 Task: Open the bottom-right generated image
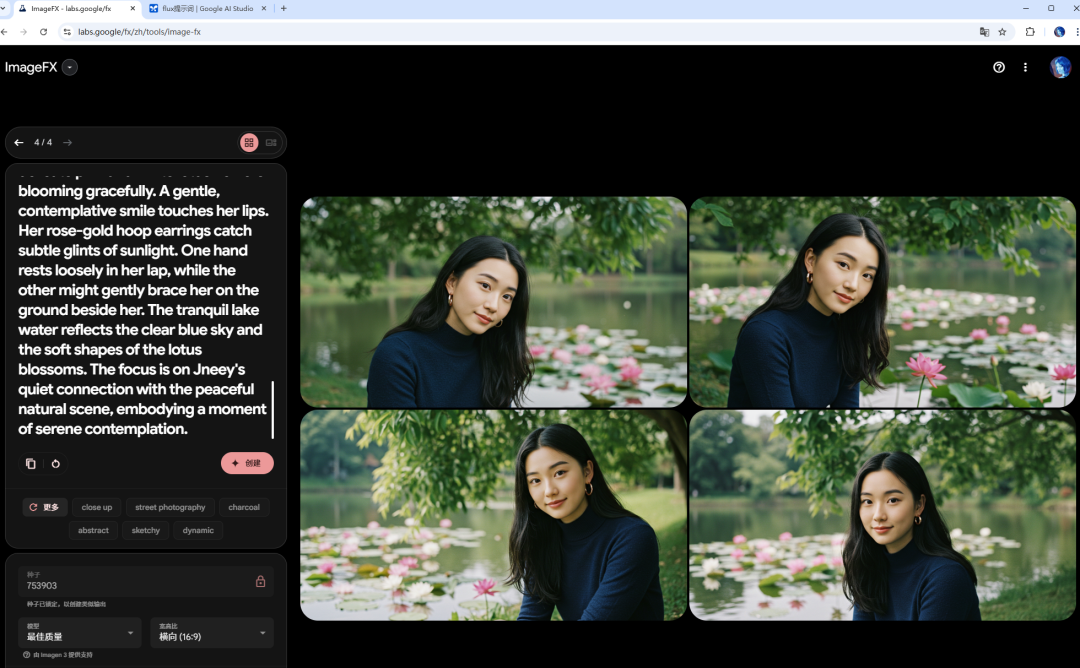882,515
